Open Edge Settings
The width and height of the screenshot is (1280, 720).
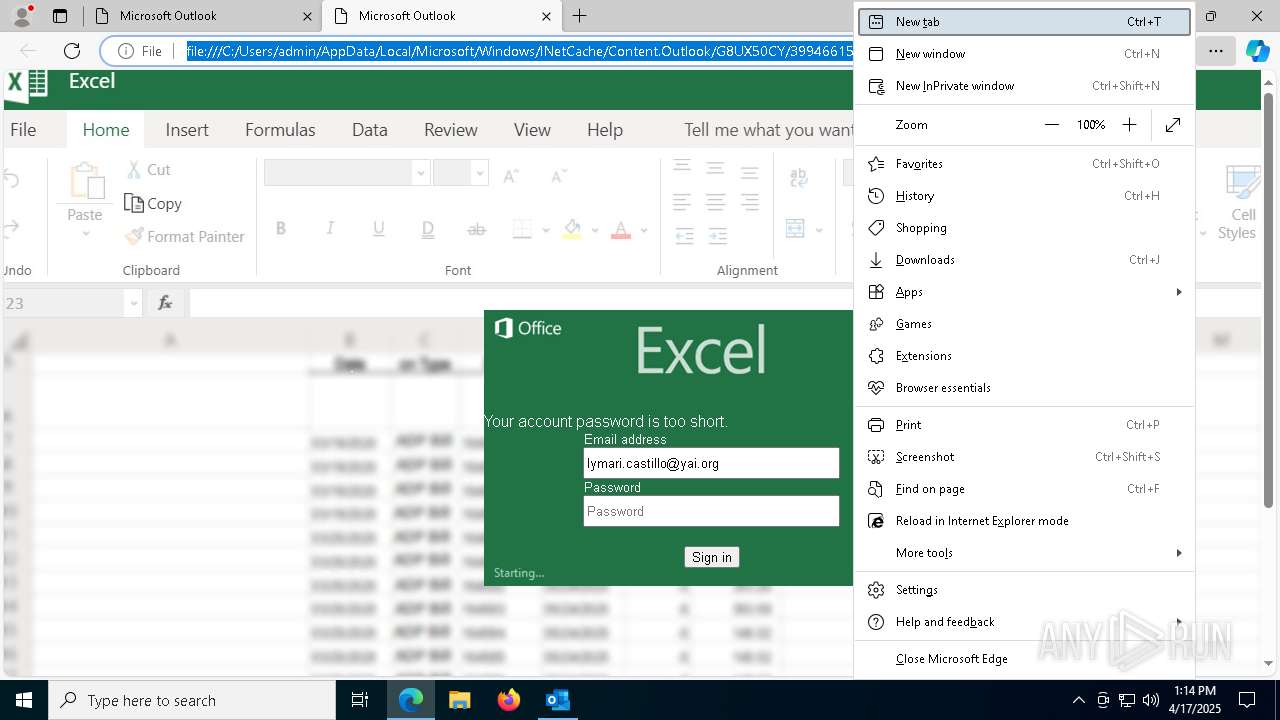point(1025,590)
